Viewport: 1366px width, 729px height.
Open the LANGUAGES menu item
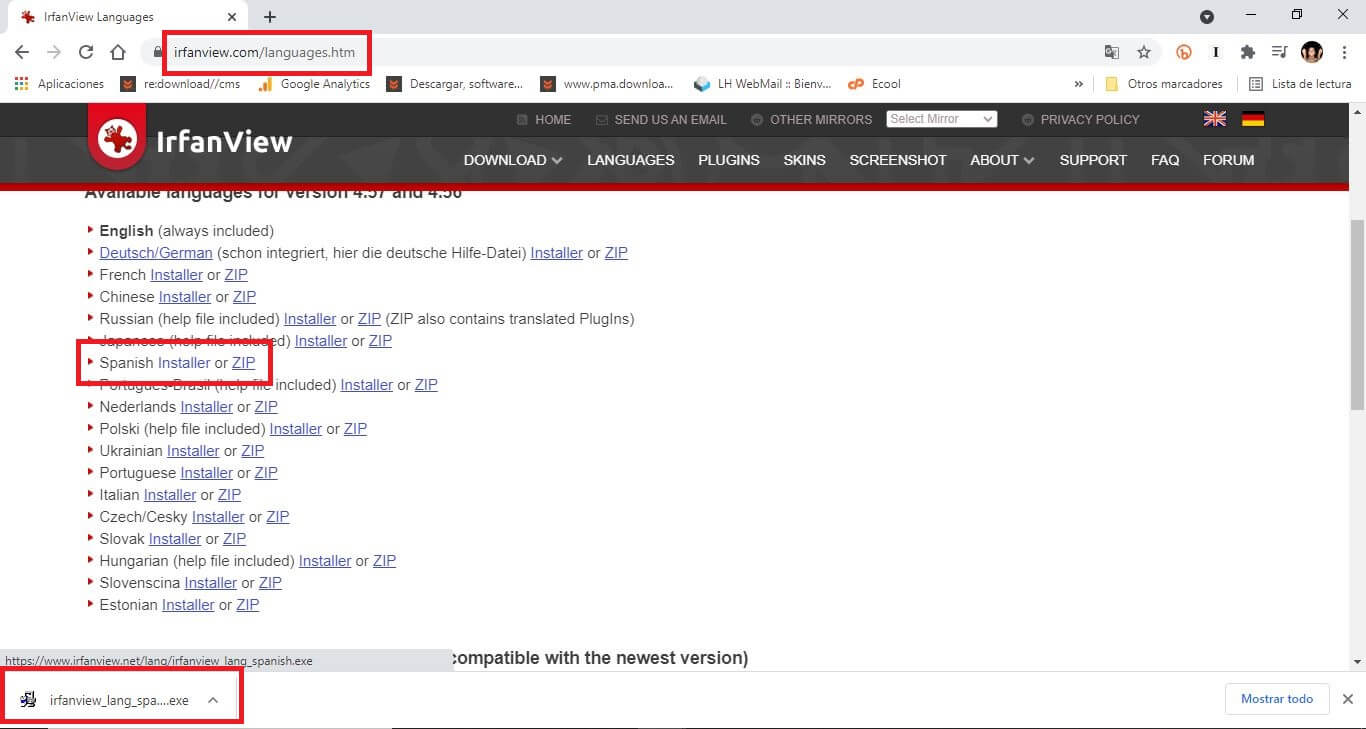[x=631, y=160]
